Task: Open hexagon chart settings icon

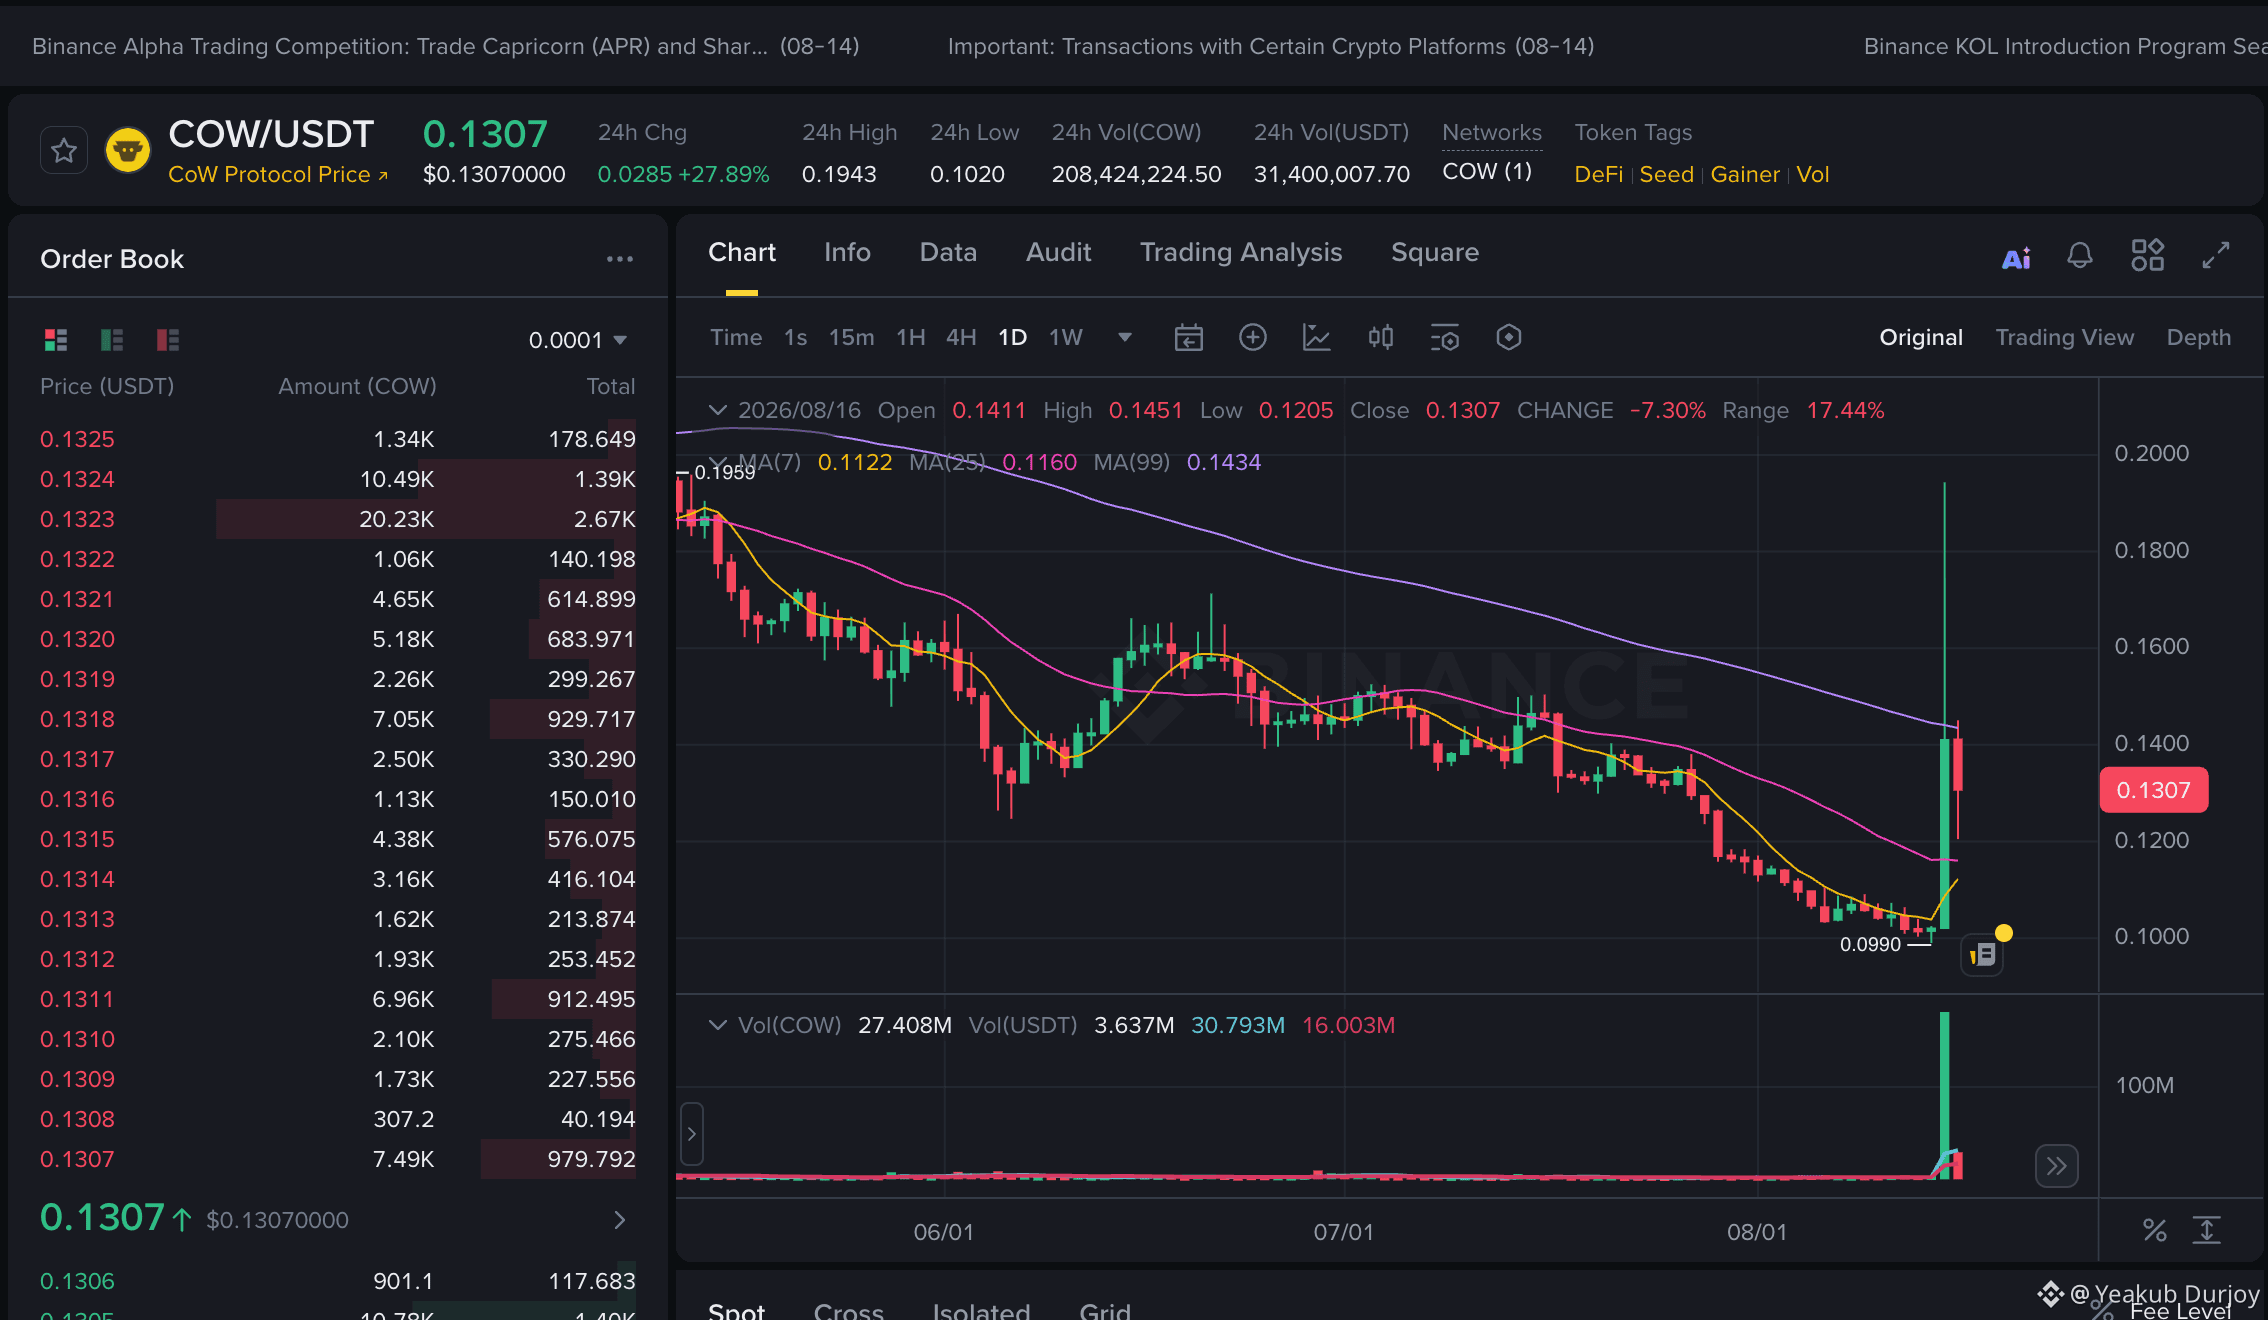Action: coord(1509,338)
